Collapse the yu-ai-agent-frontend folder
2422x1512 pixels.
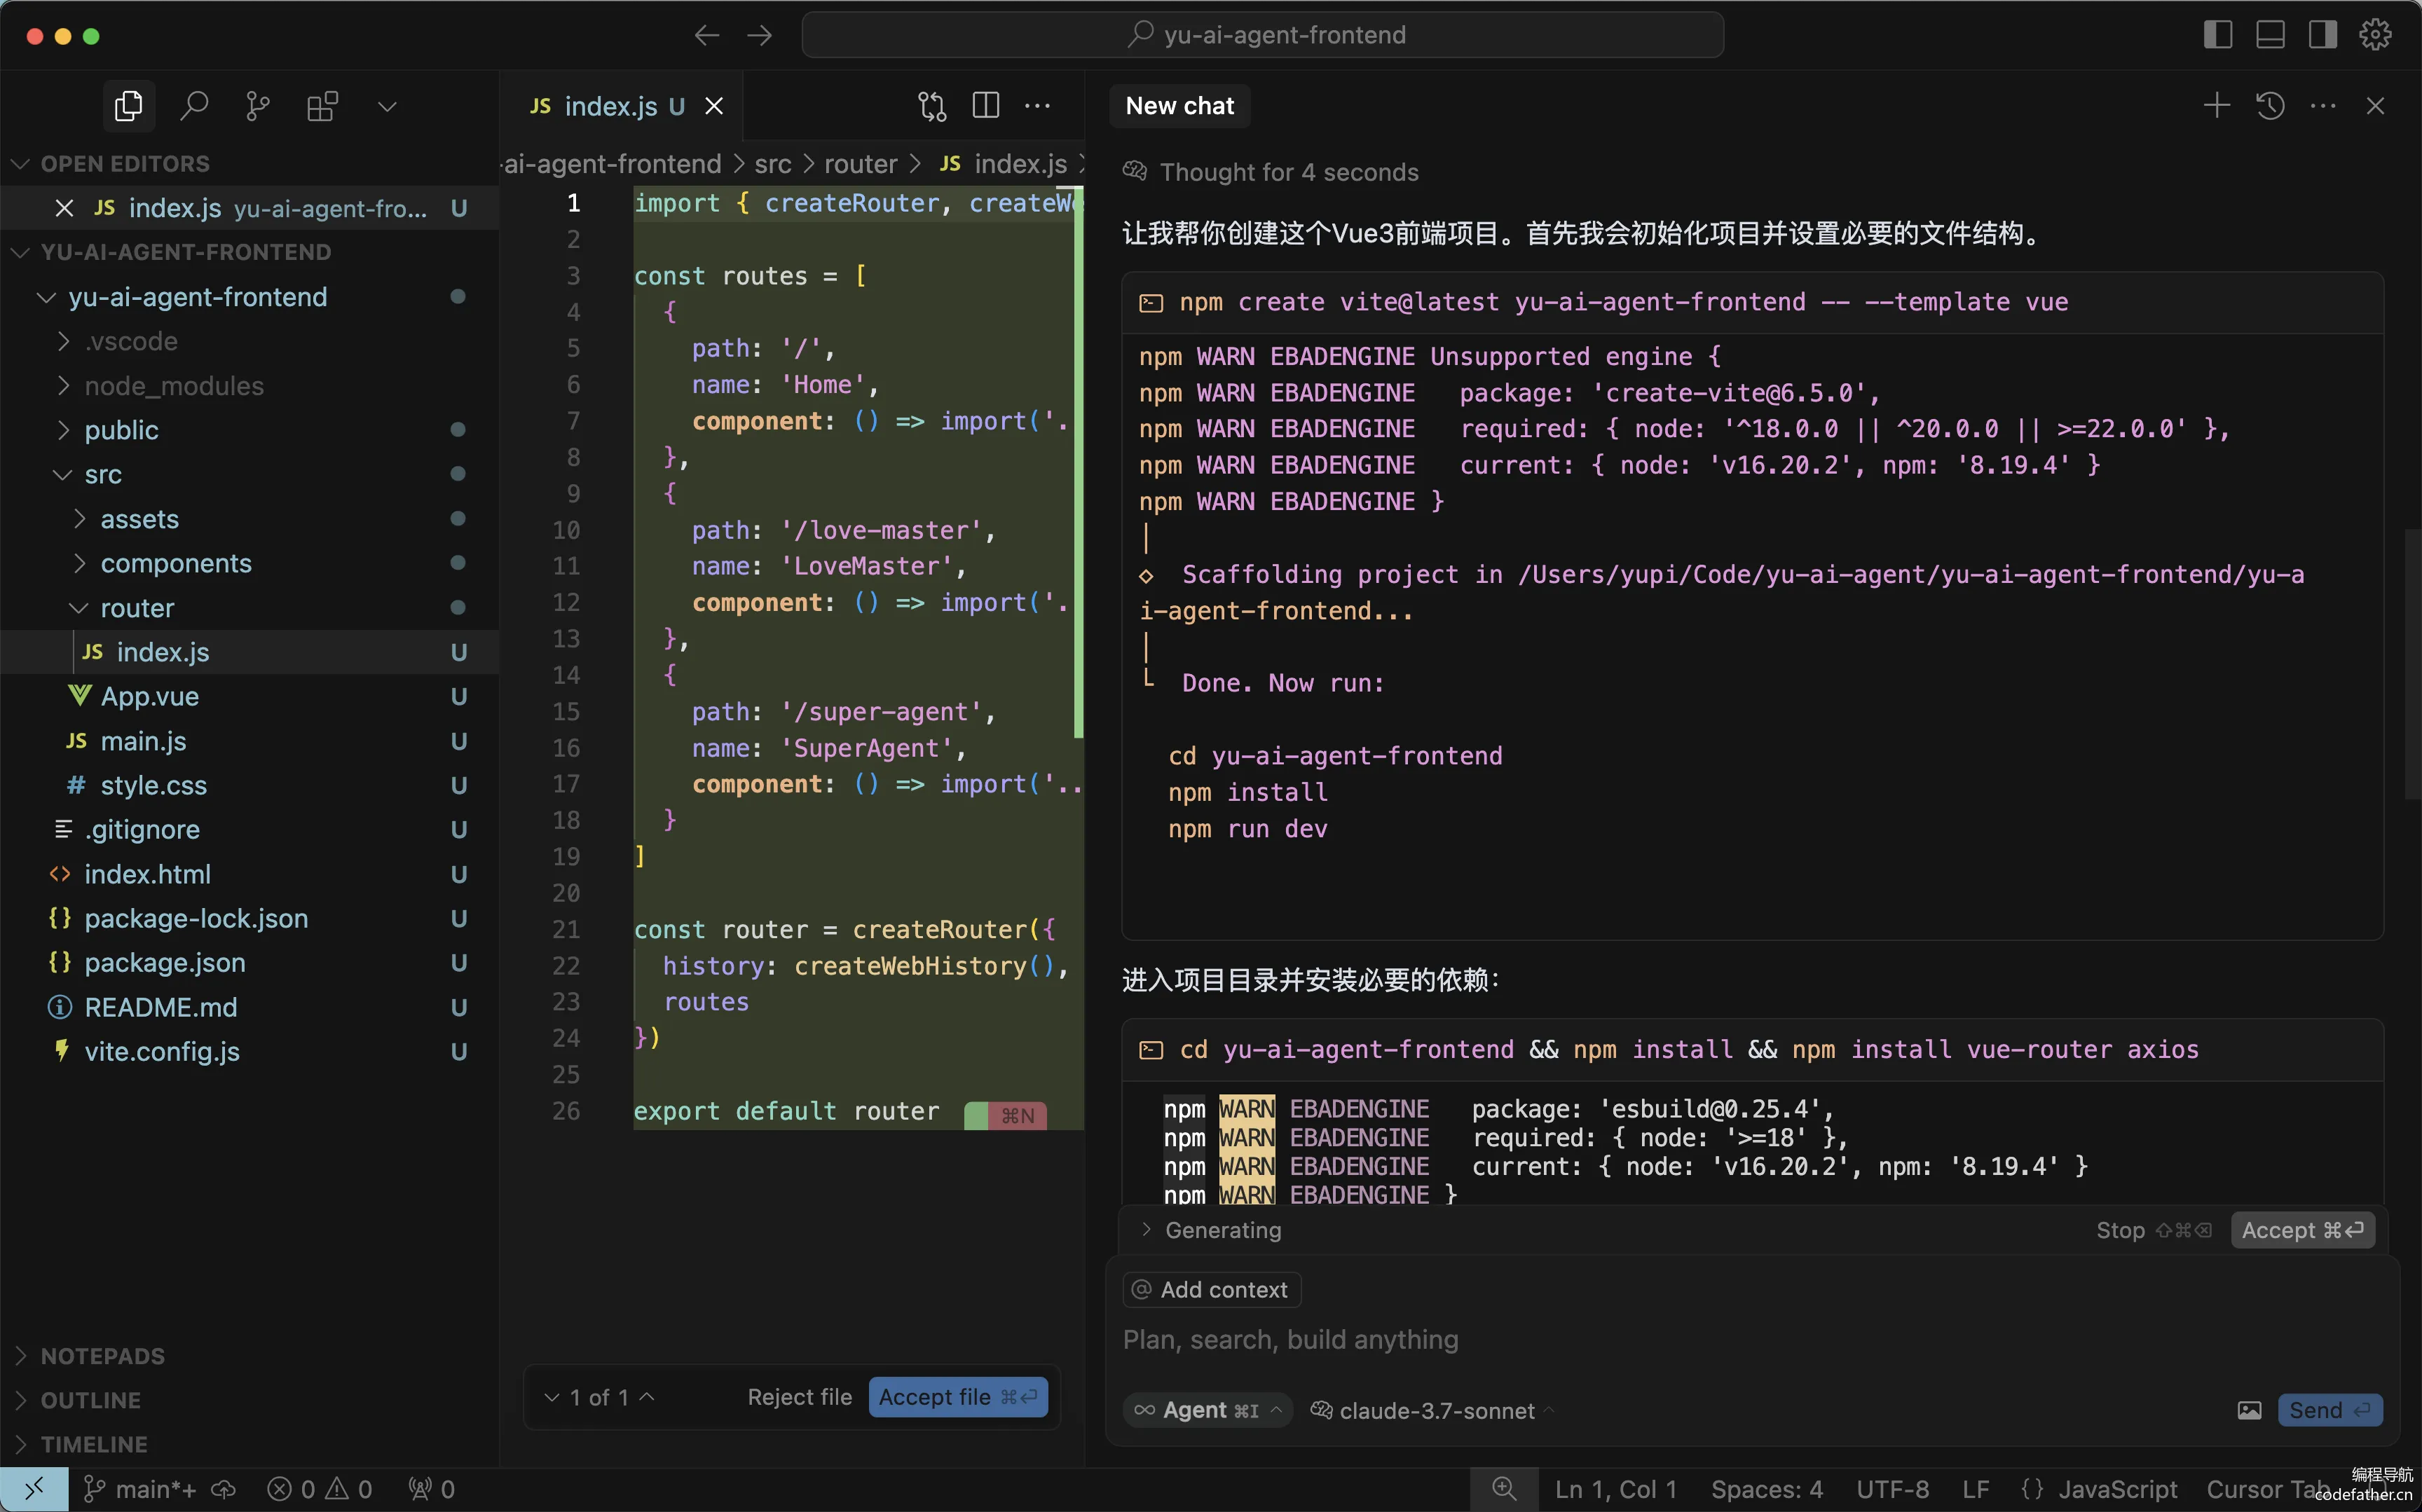250,297
